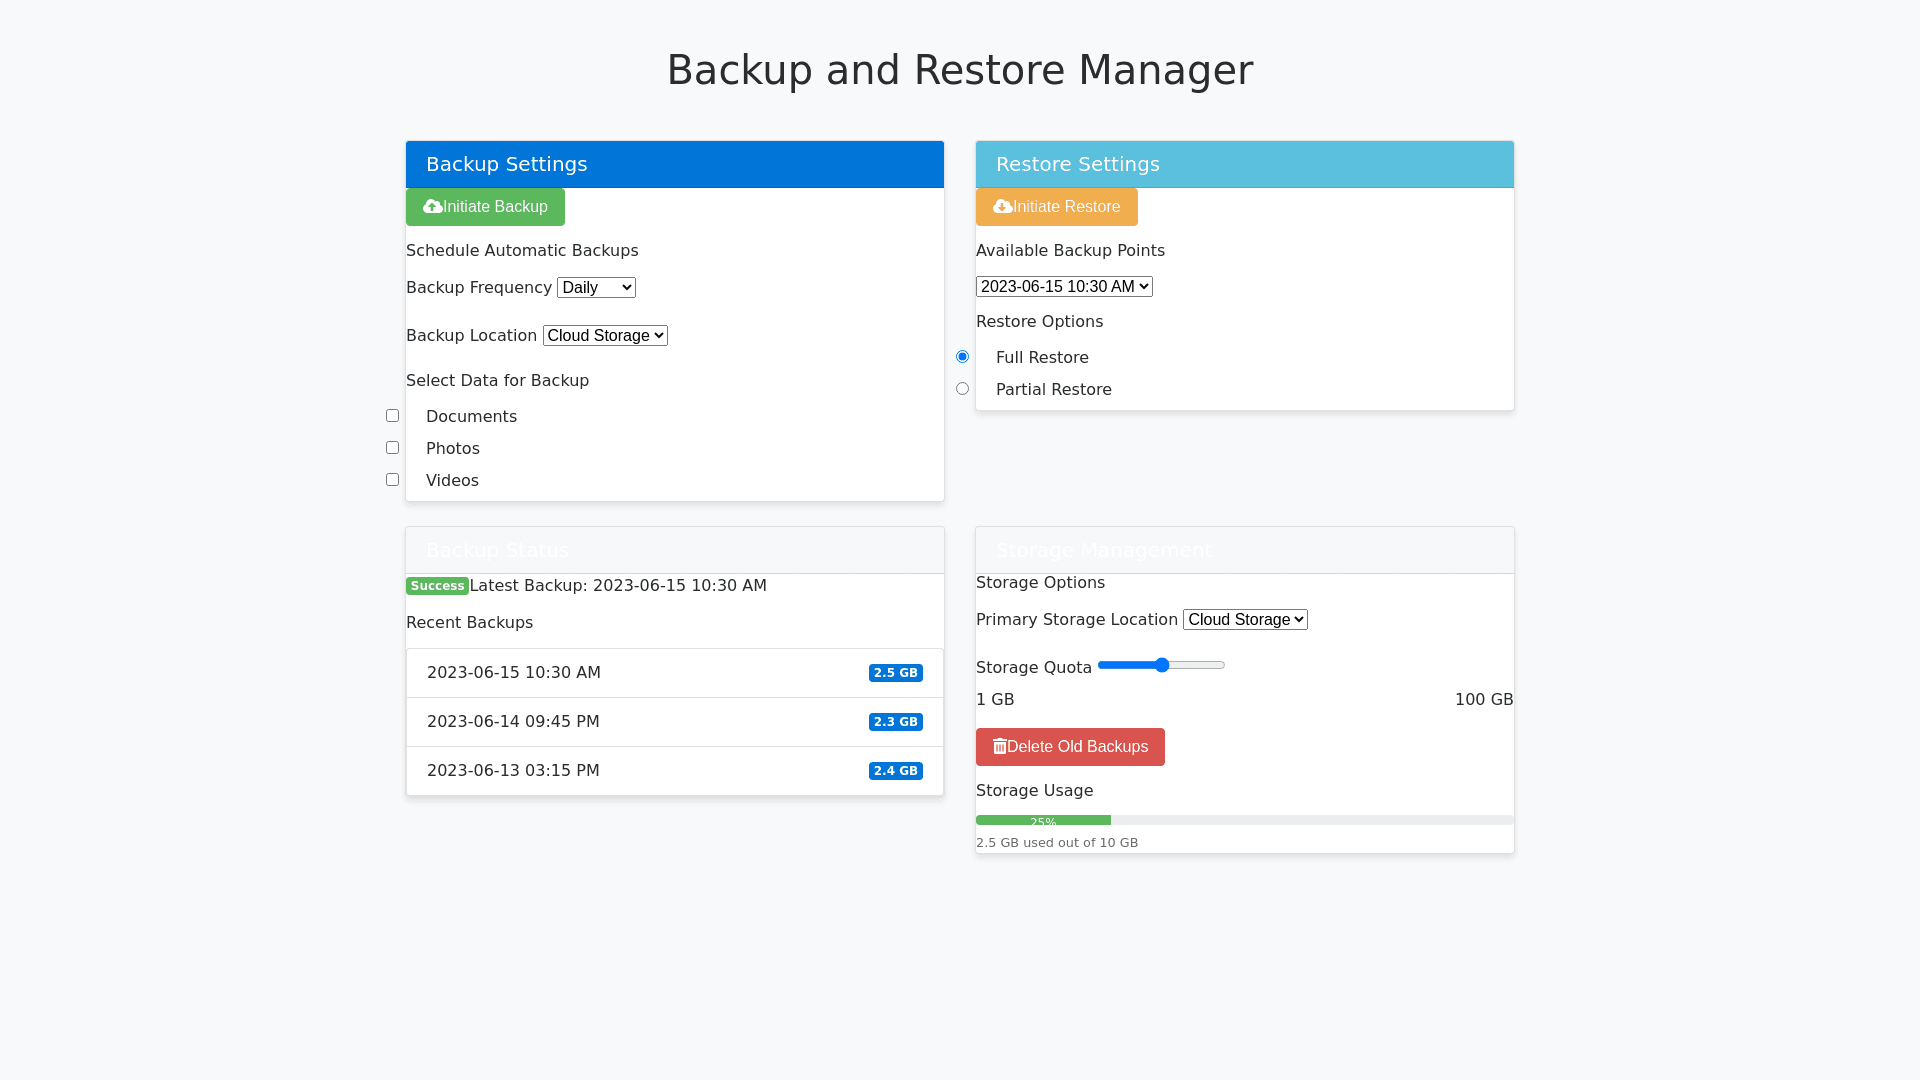
Task: Select the Partial Restore radio button
Action: [962, 389]
